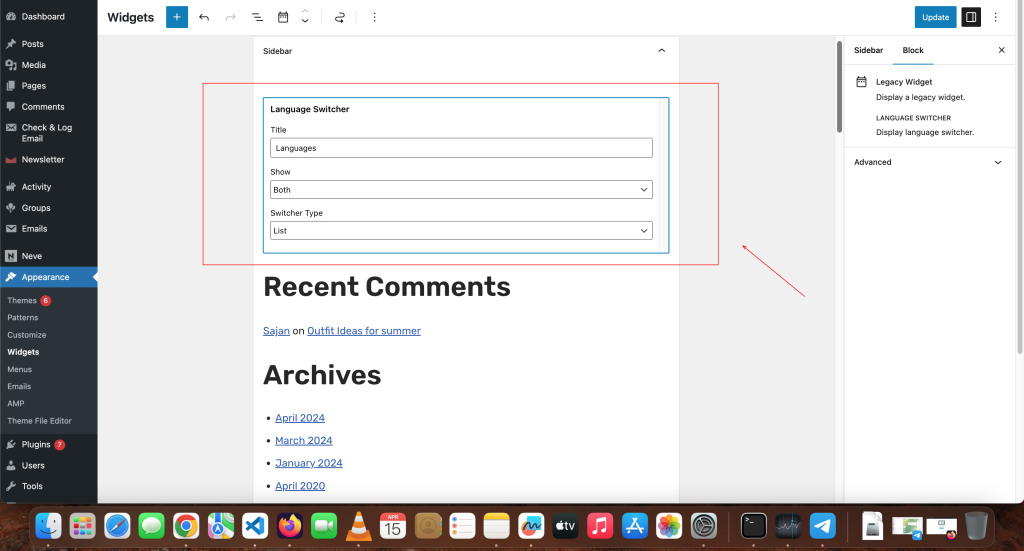The image size is (1024, 551).
Task: Open Finder from the Dock
Action: 48,526
